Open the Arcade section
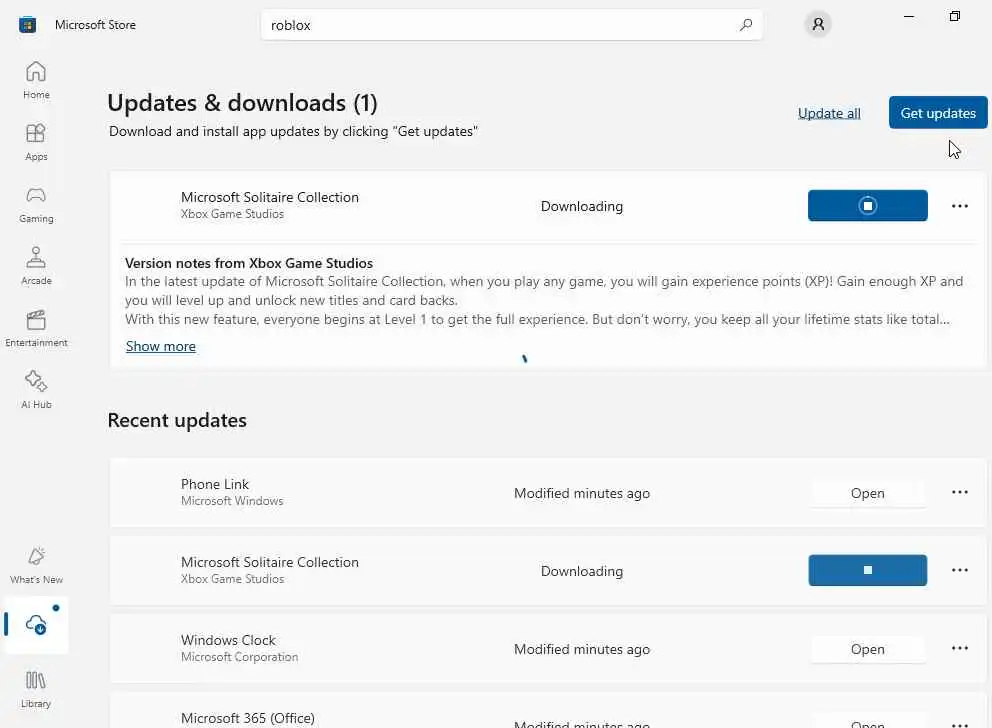 [x=36, y=266]
